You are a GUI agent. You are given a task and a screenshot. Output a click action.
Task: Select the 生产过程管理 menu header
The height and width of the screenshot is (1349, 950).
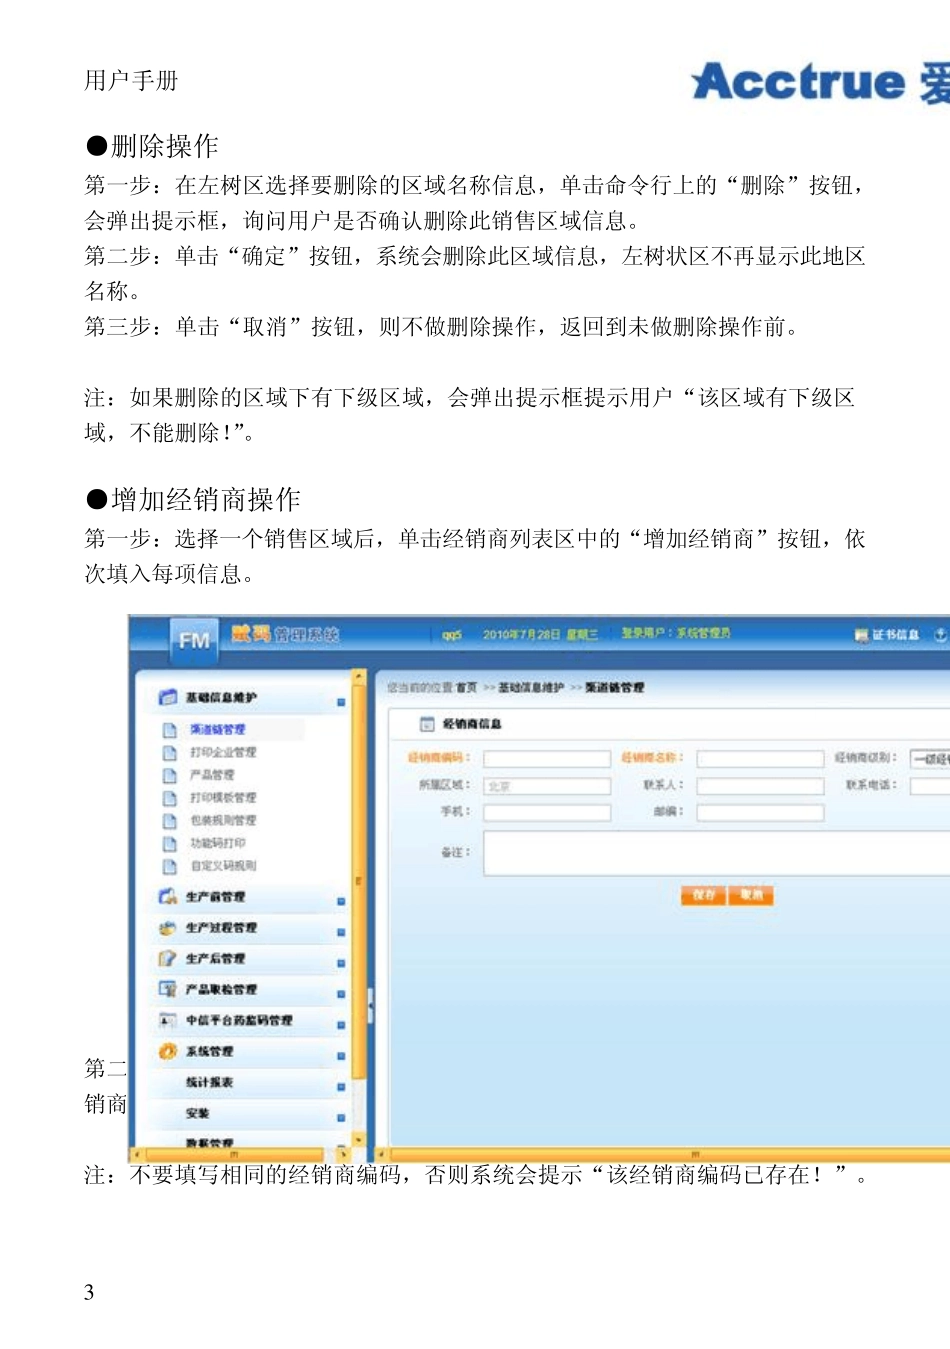pos(221,929)
